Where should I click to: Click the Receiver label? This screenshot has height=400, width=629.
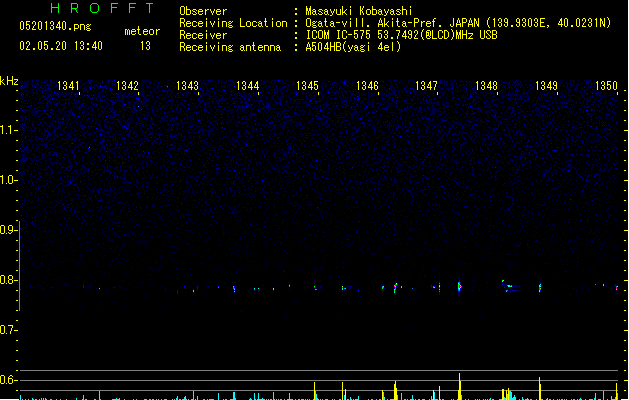[x=203, y=35]
